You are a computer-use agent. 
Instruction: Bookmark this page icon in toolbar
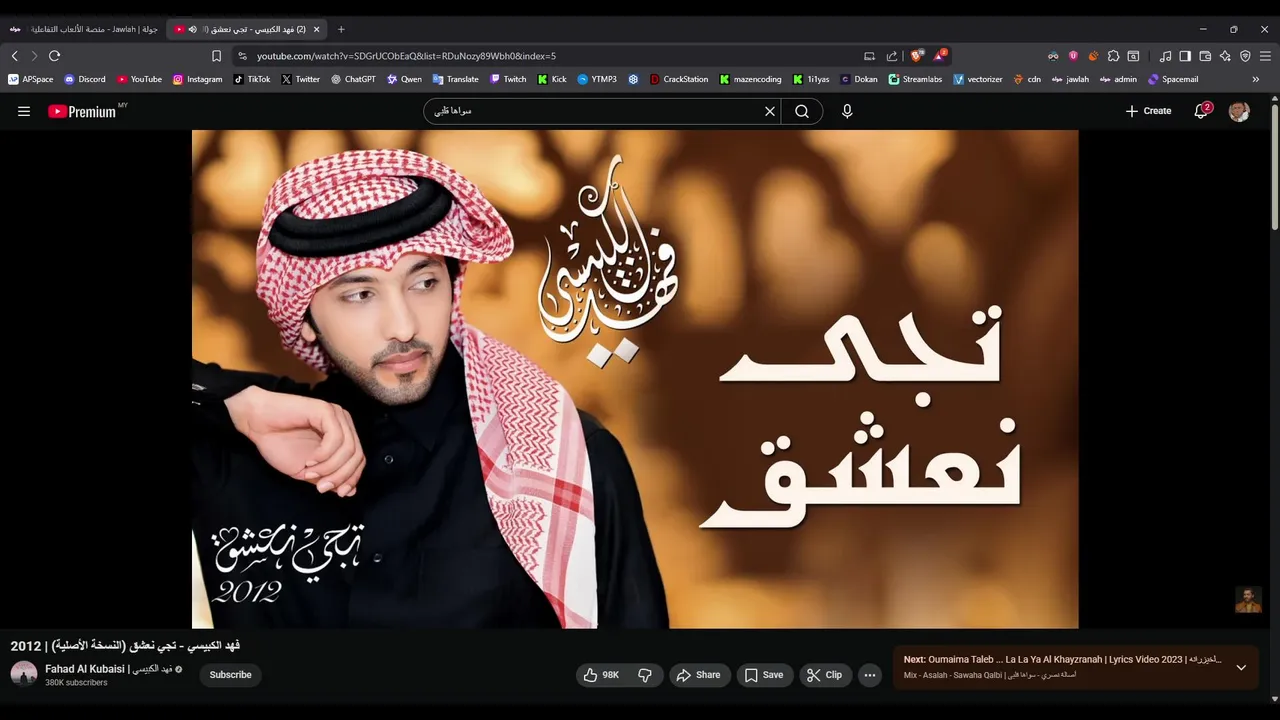pos(216,56)
